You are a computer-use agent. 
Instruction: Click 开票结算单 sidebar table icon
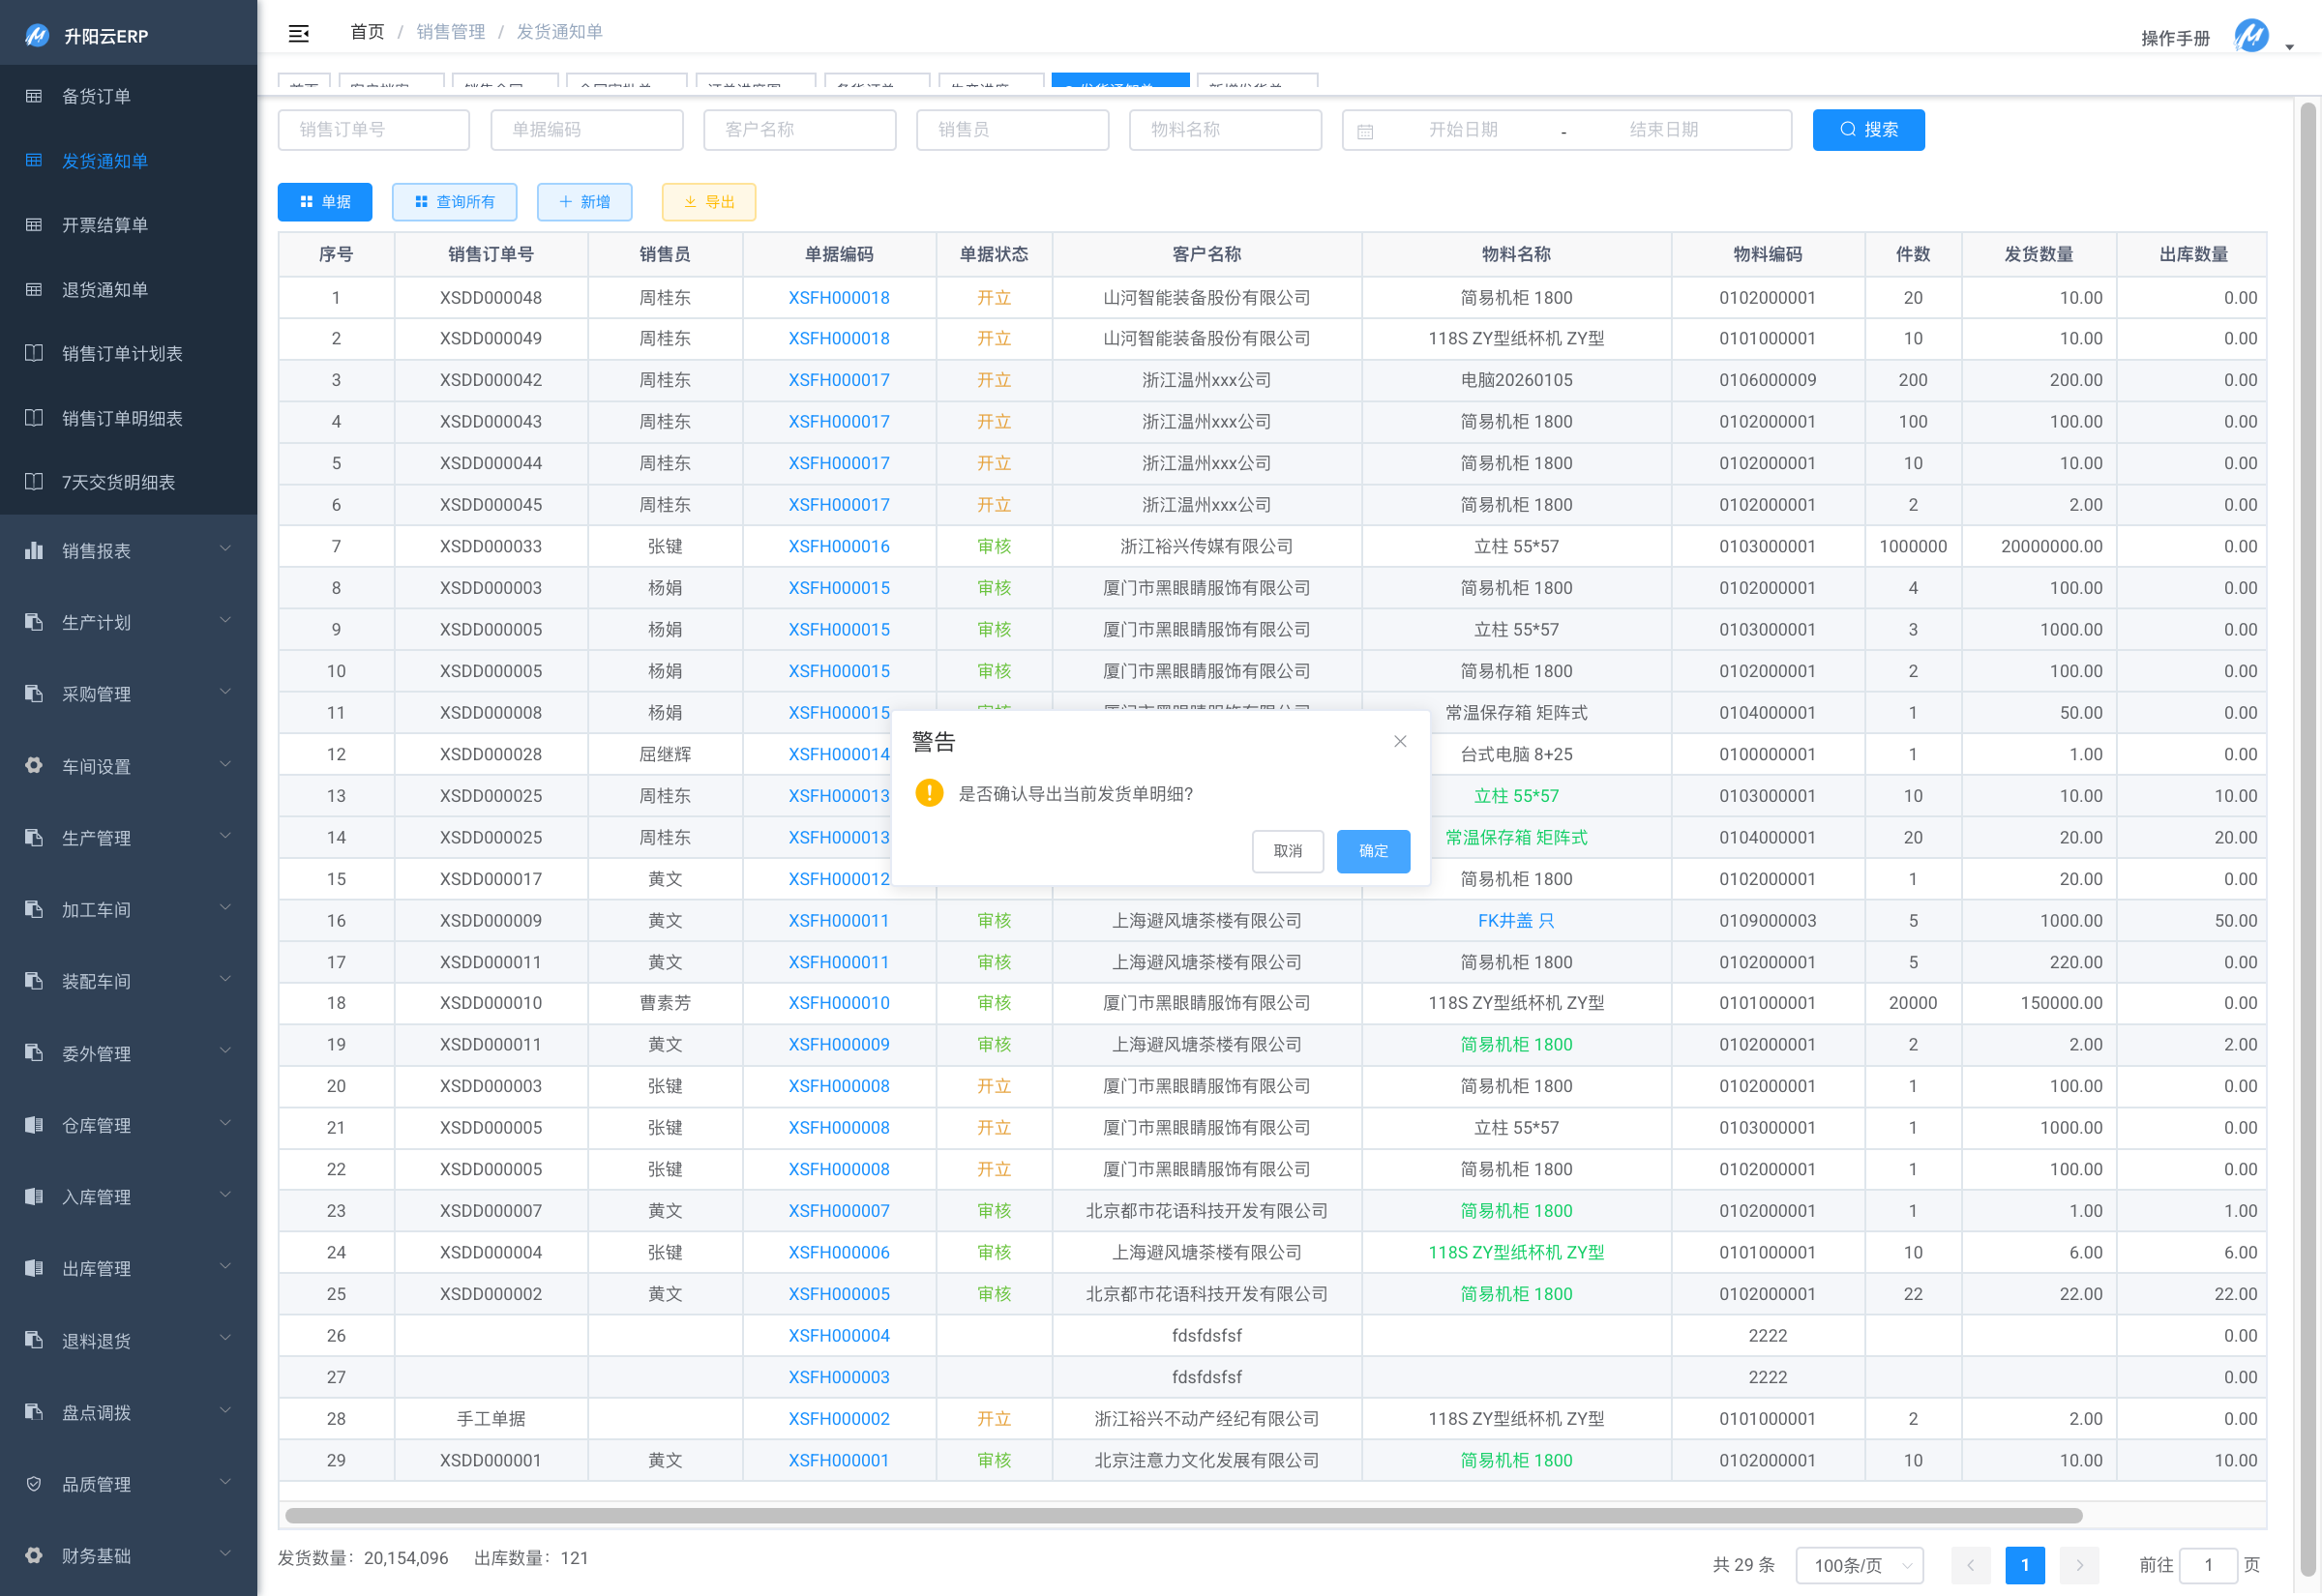click(x=34, y=225)
